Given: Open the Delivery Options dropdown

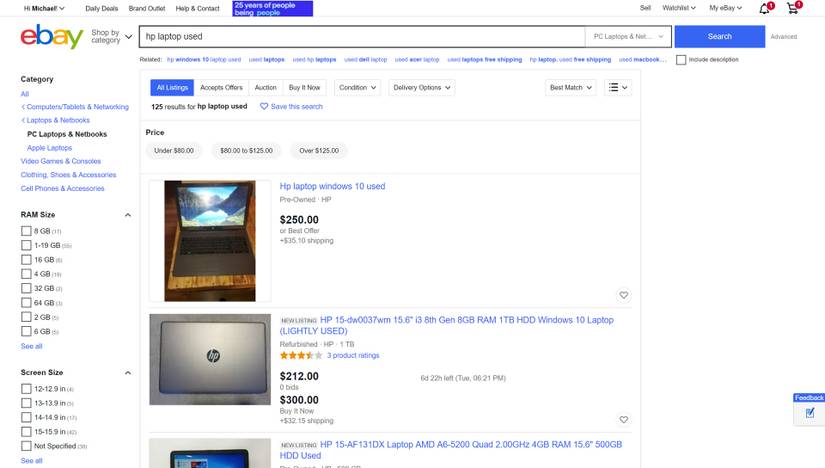Looking at the screenshot, I should coord(421,87).
